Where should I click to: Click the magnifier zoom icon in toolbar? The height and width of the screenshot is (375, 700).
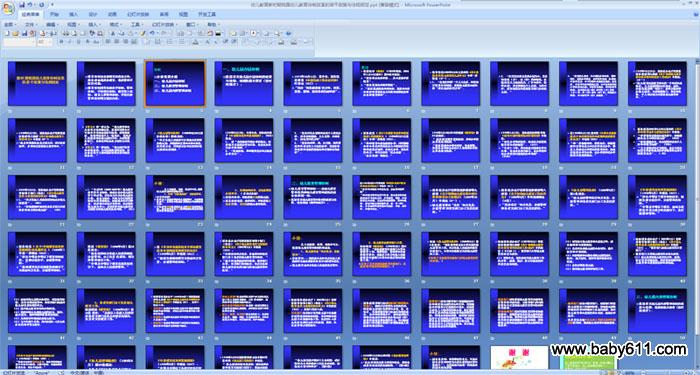[277, 33]
